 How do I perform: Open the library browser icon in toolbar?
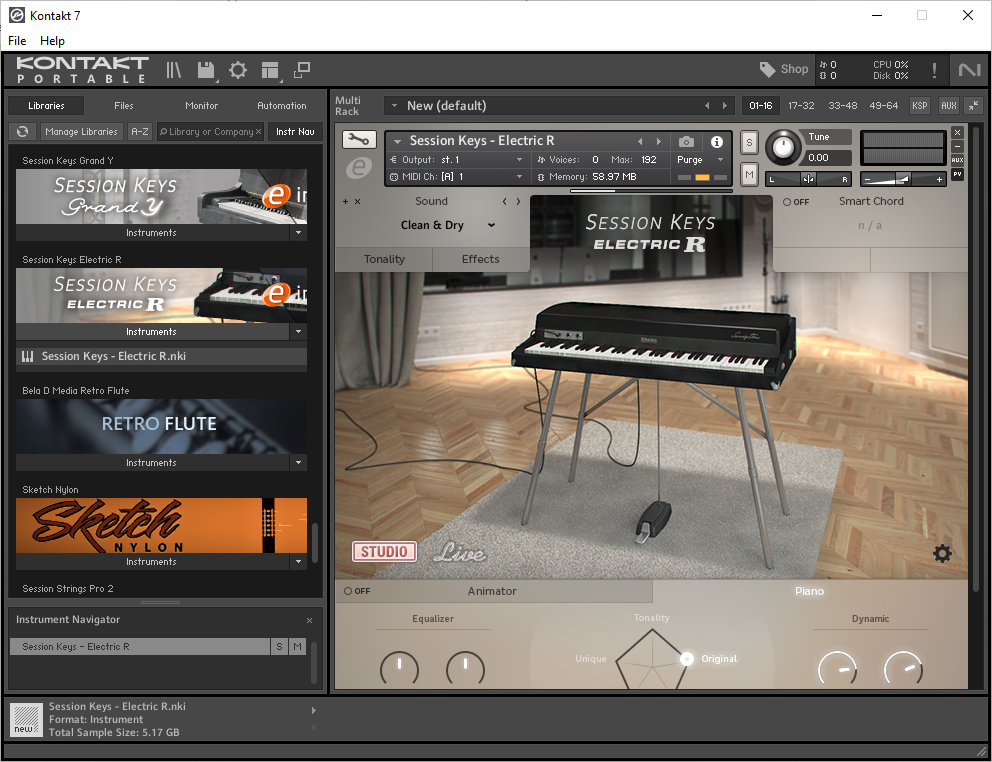point(174,70)
